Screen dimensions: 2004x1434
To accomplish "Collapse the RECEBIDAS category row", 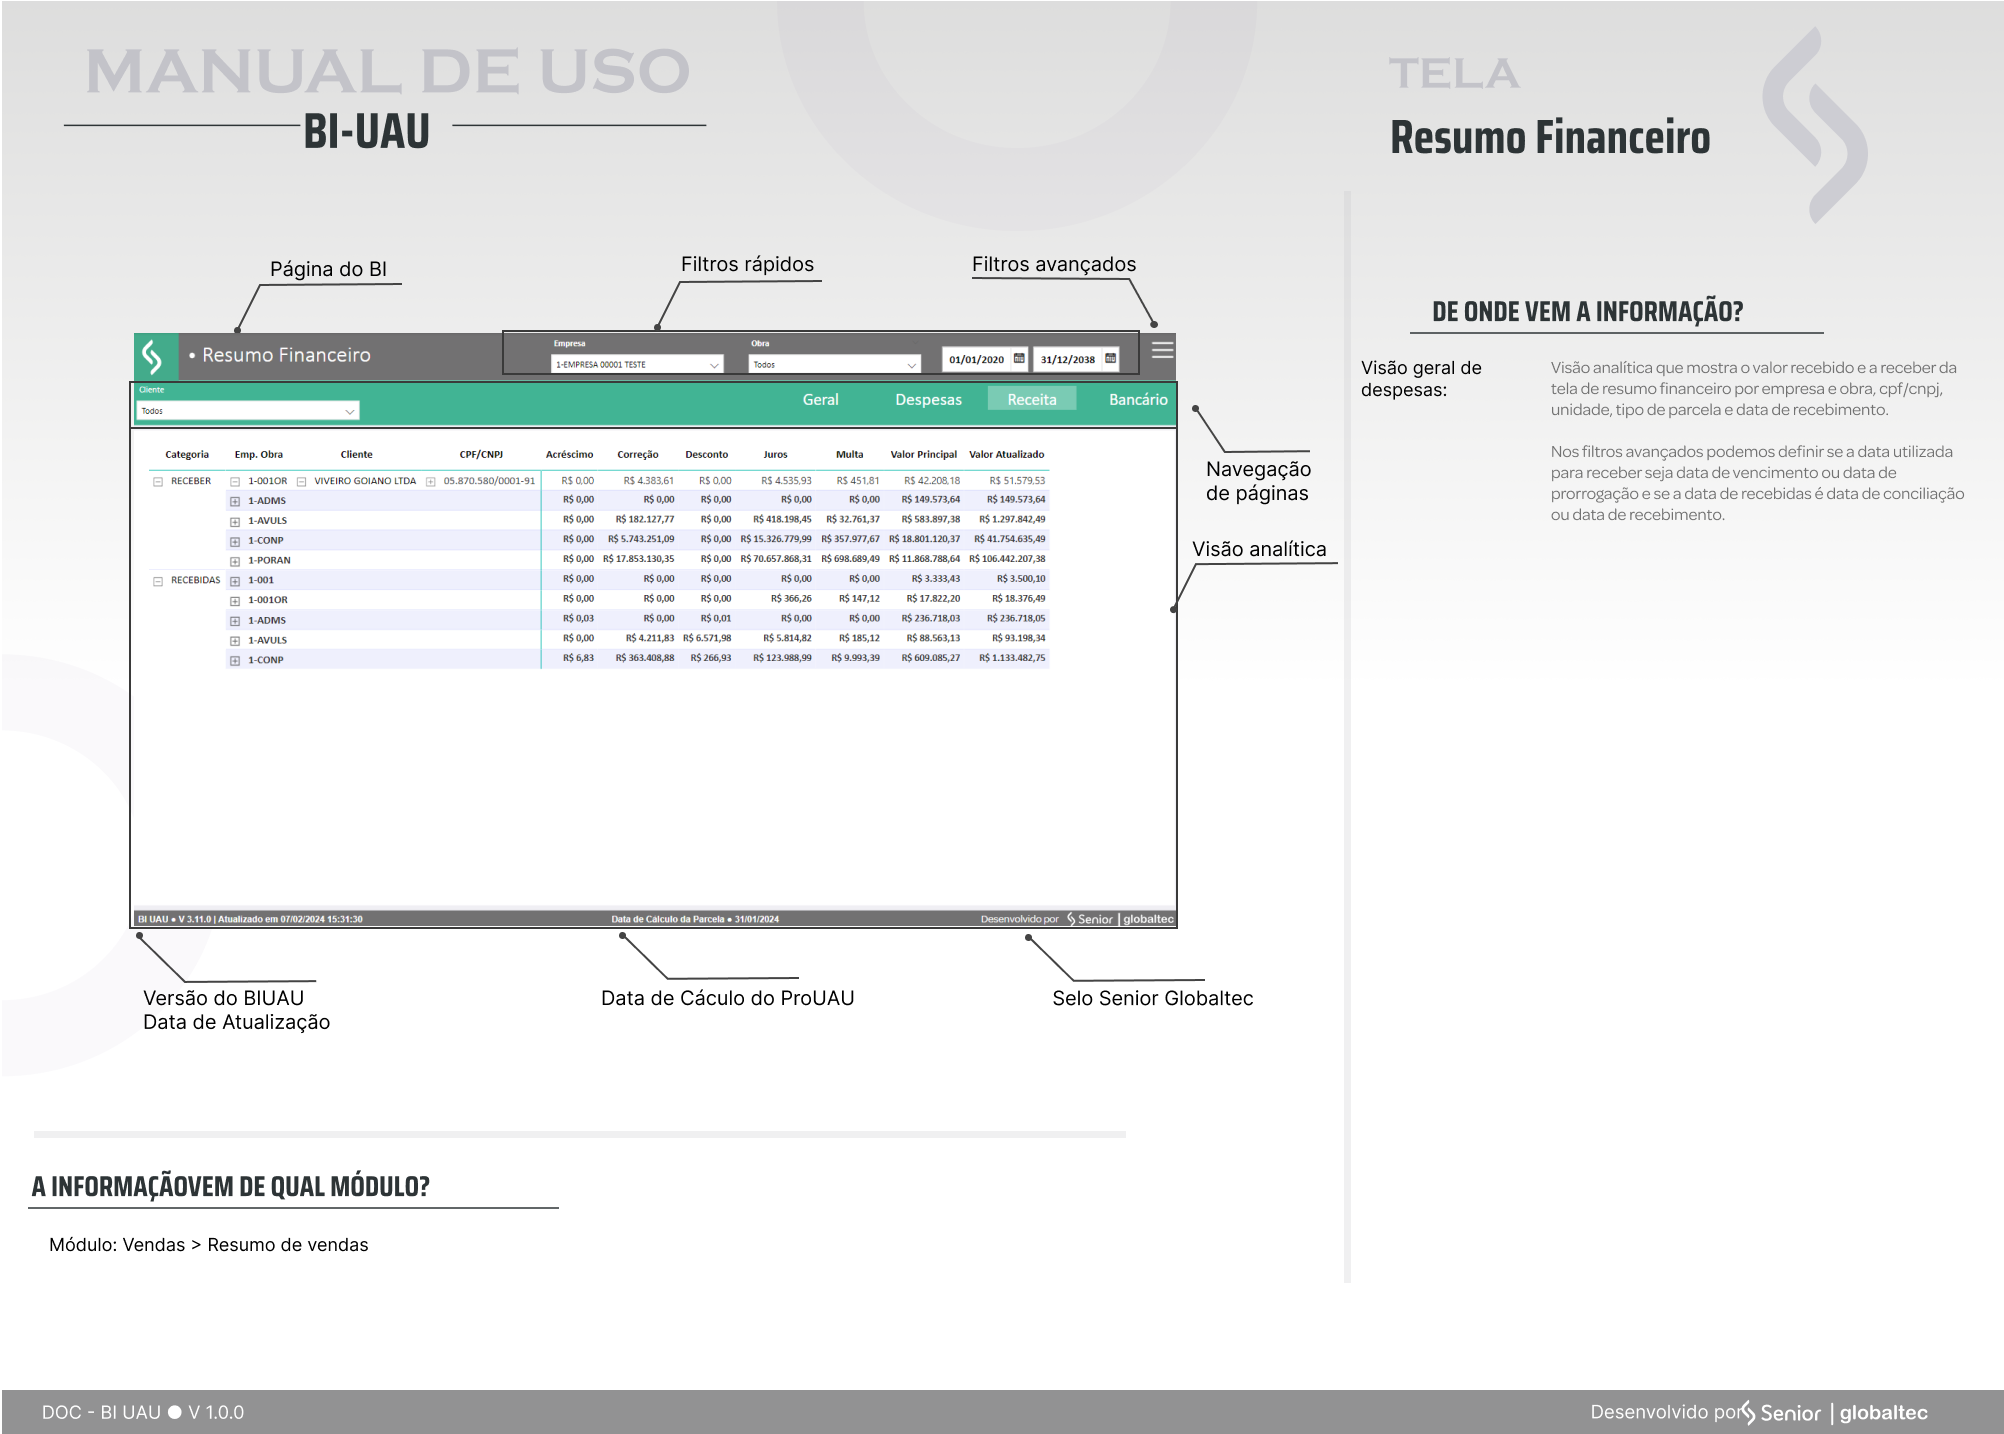I will click(158, 581).
